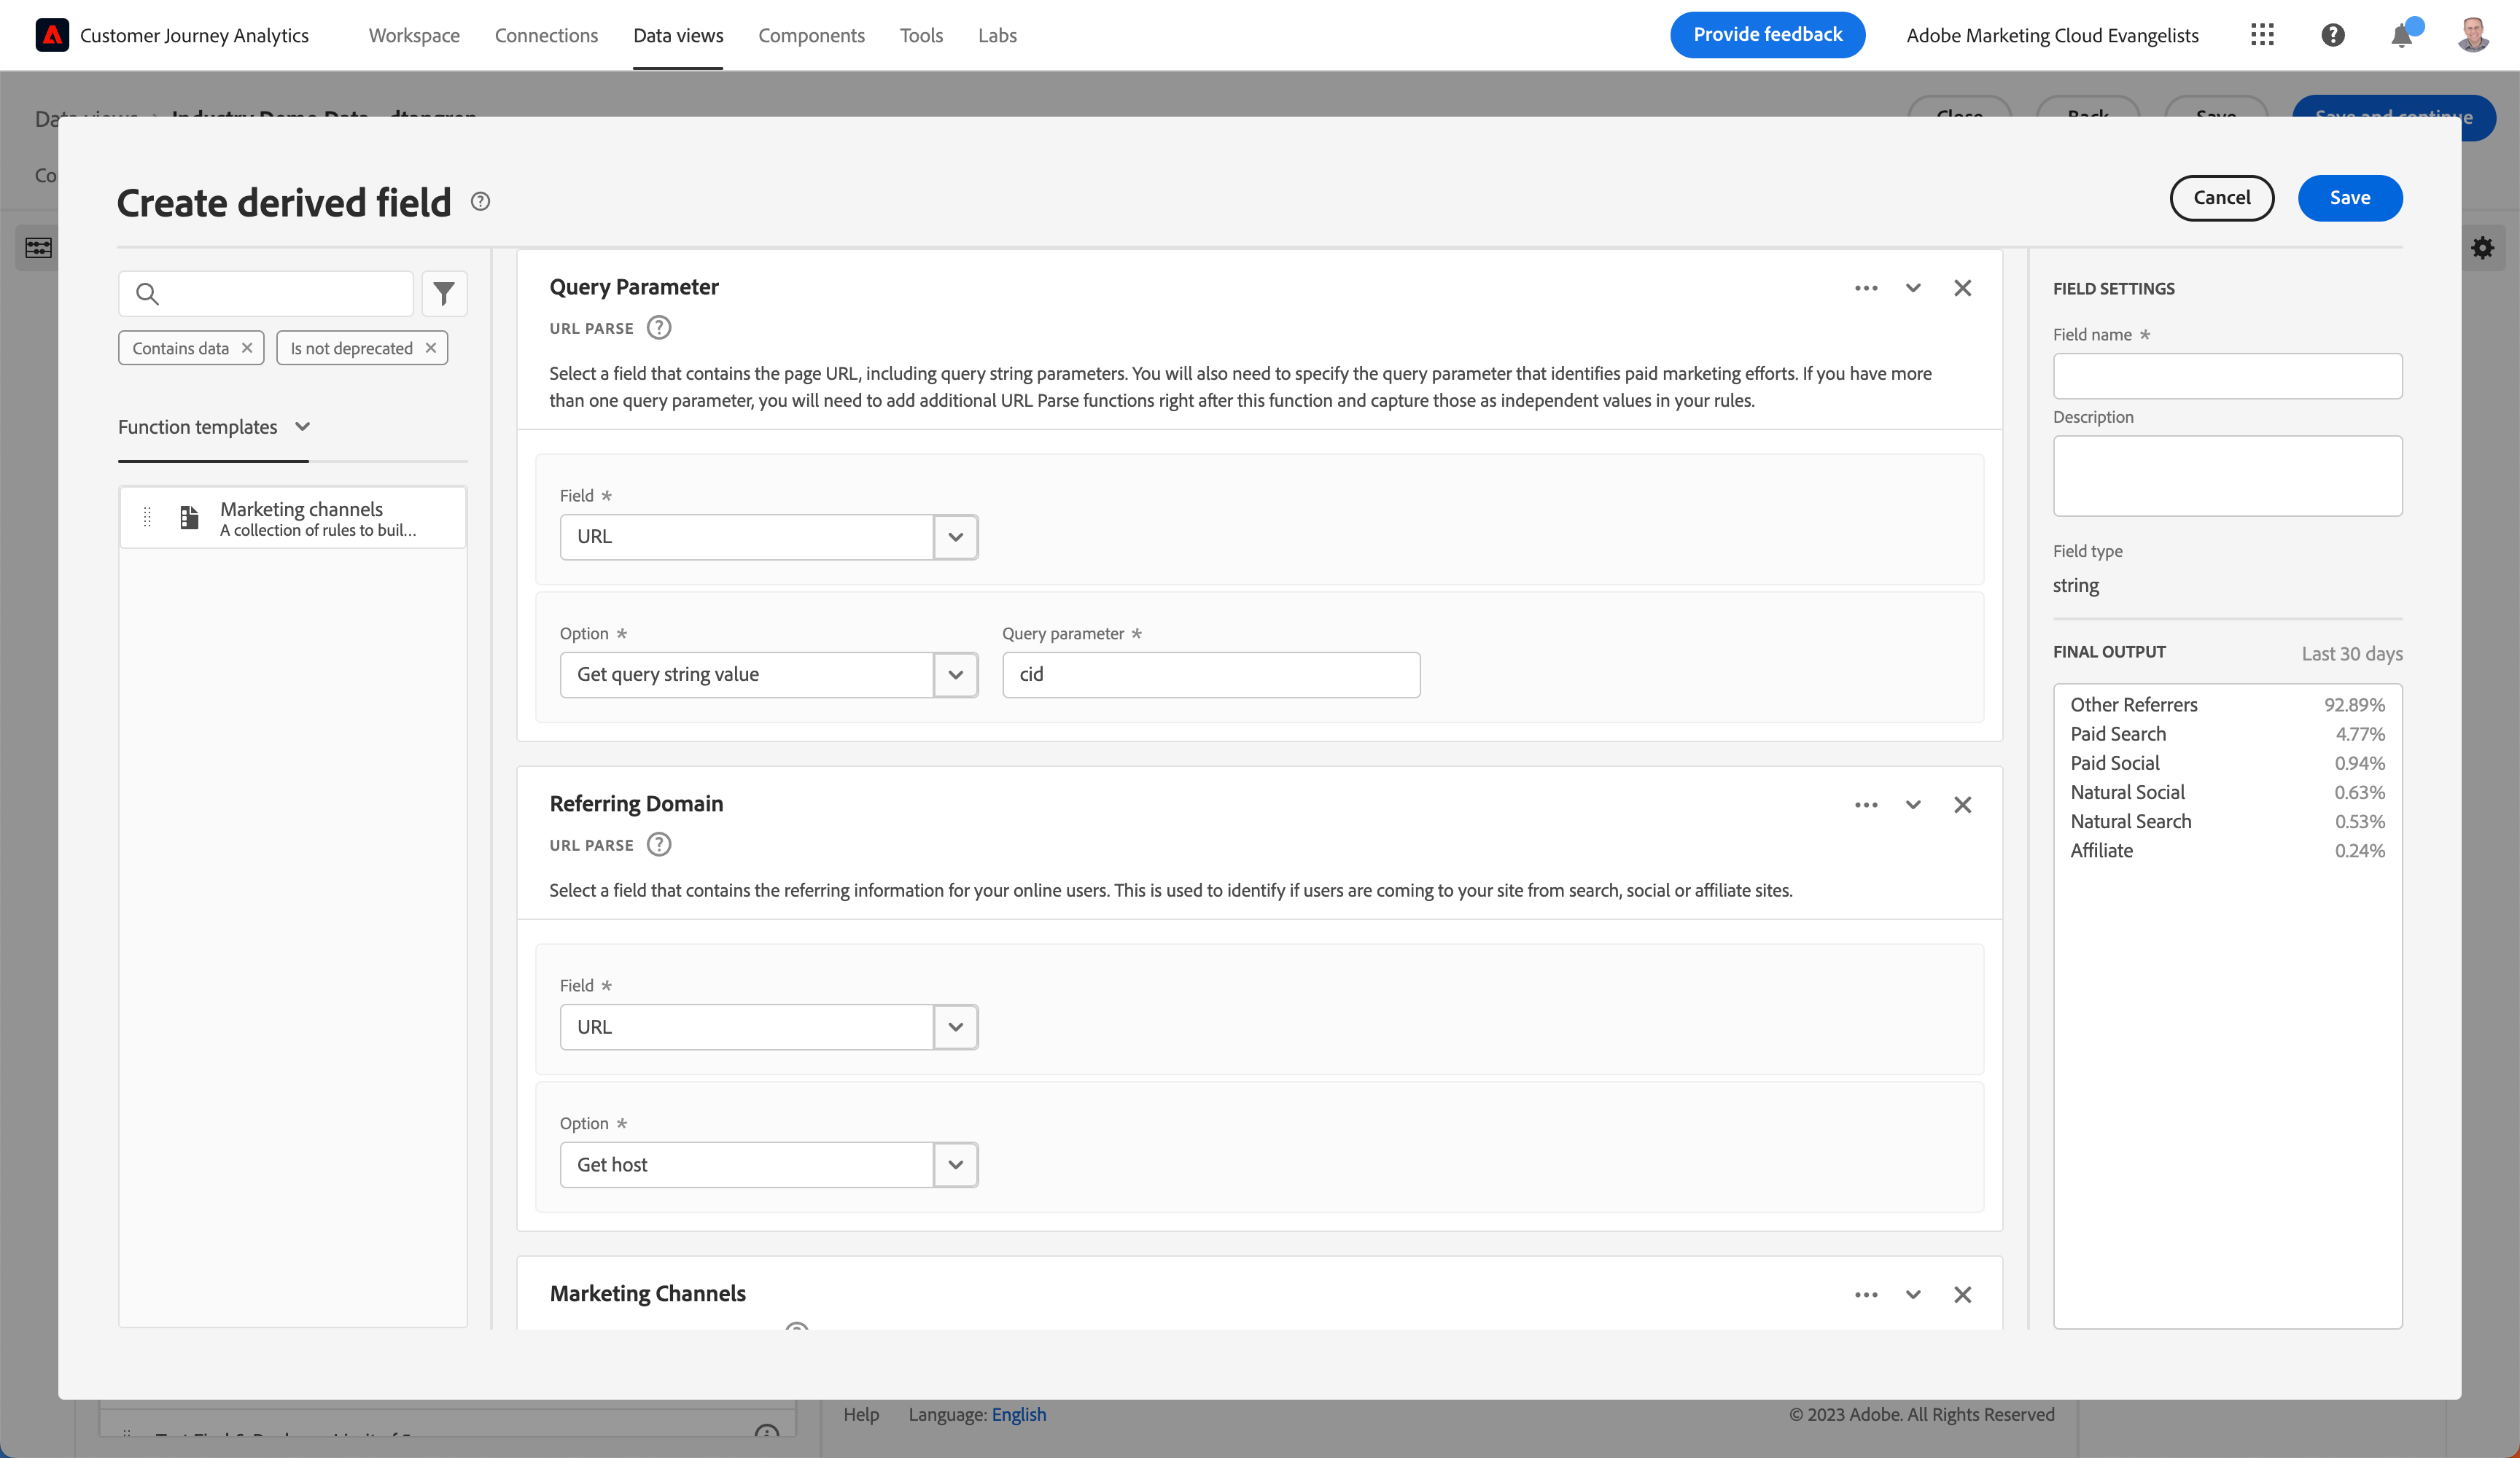Grab the Marketing channels drag handle

click(x=147, y=517)
